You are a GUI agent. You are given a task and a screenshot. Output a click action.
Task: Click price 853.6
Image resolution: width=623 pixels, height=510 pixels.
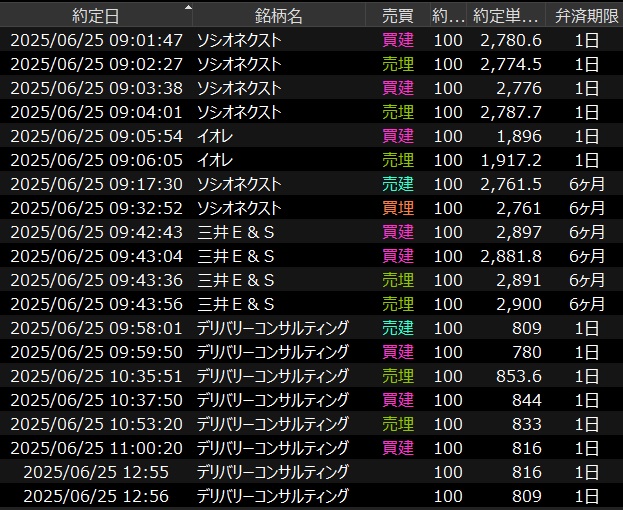(519, 376)
